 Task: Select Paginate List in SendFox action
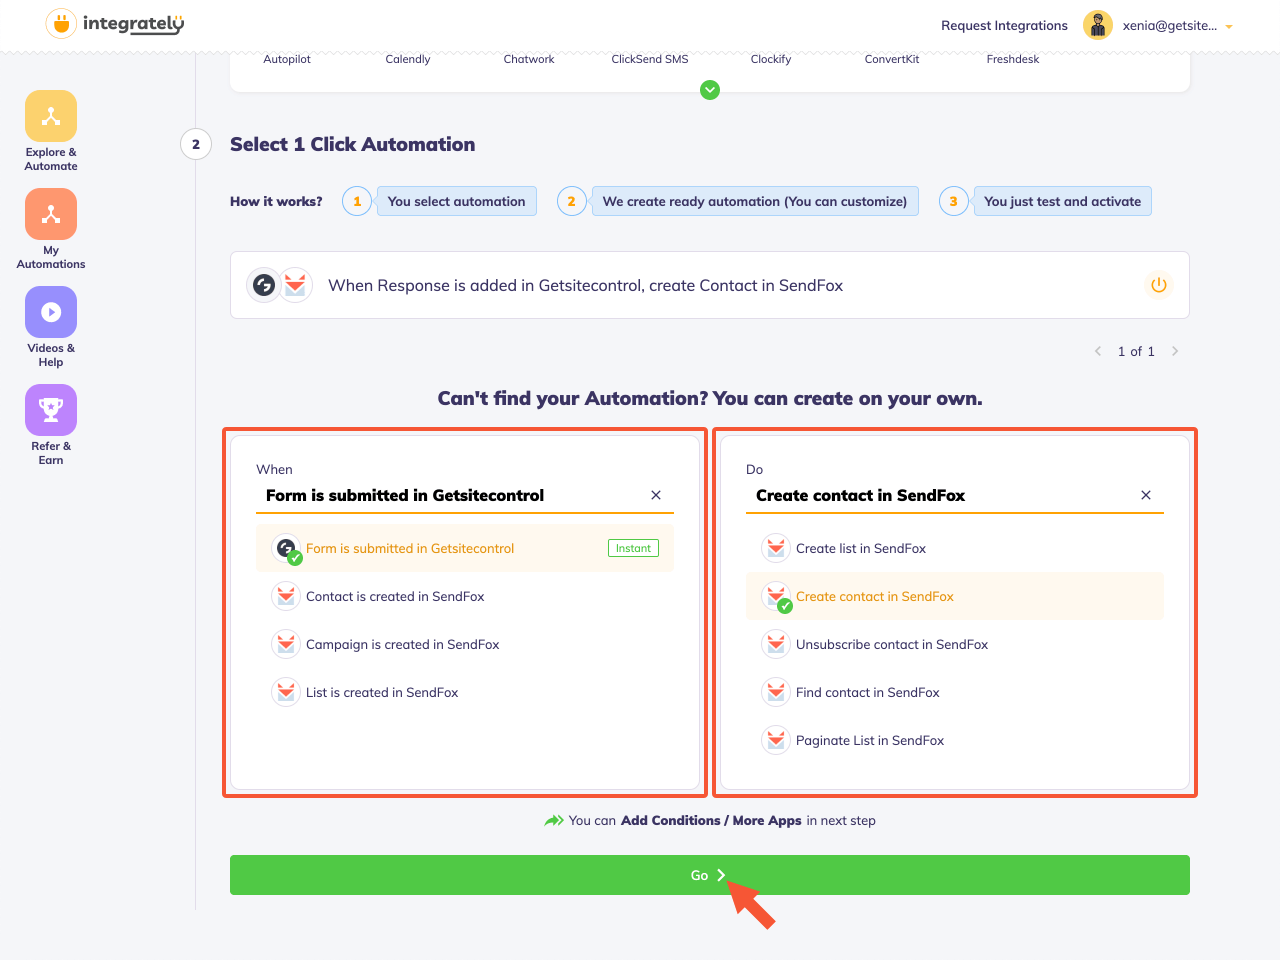click(869, 741)
